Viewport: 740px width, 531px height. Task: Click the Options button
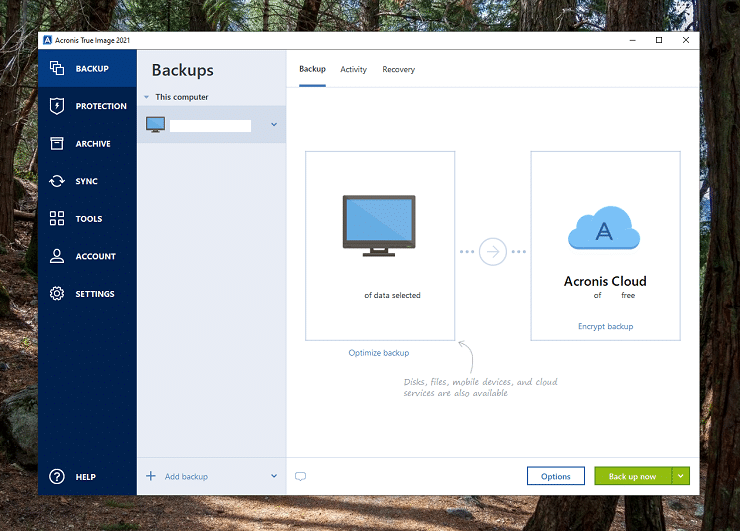556,476
